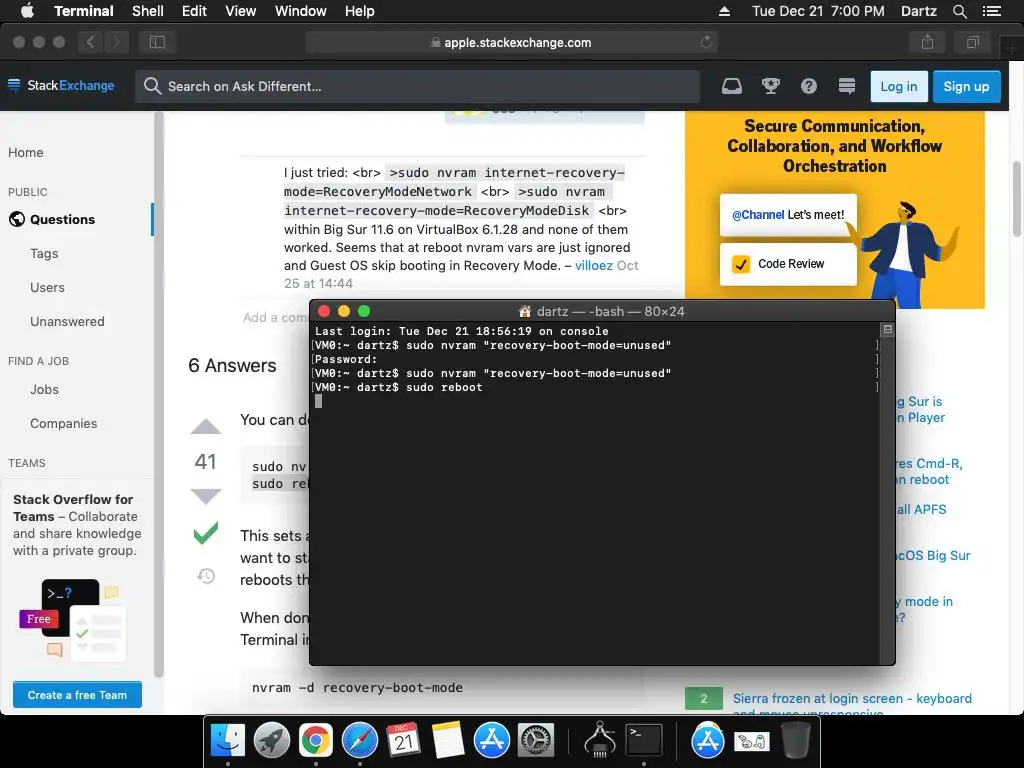
Task: Open the Terminal app menu
Action: click(84, 11)
